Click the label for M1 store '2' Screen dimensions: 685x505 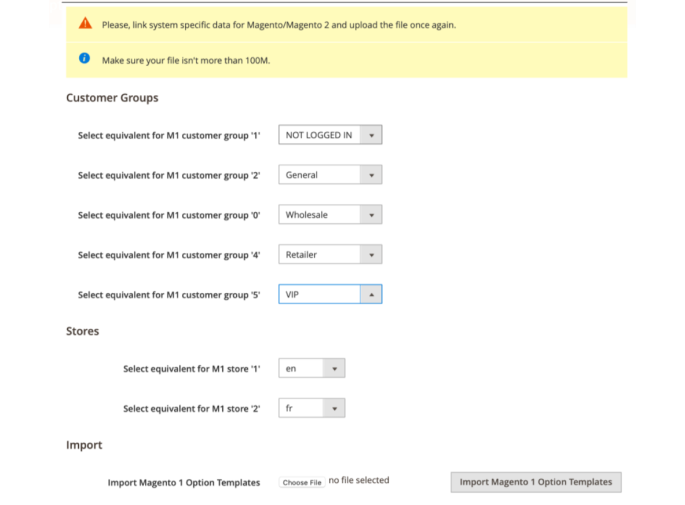(191, 409)
